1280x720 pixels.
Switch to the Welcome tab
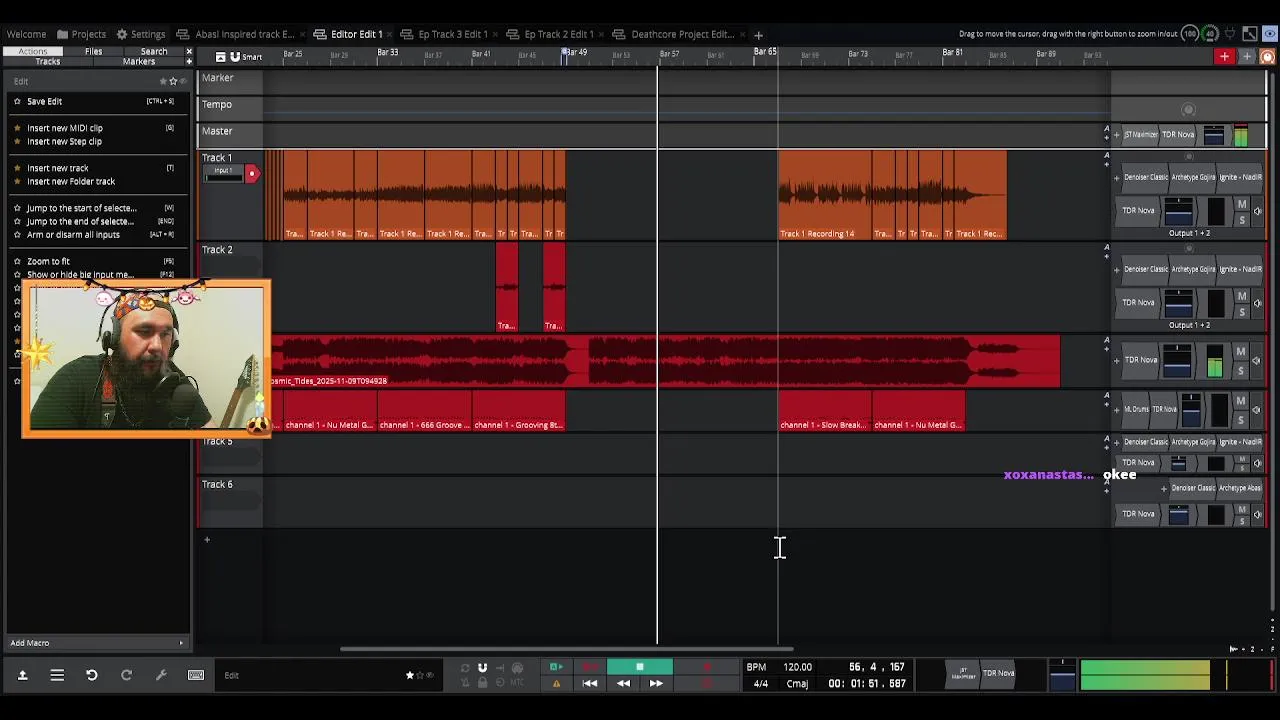click(26, 34)
